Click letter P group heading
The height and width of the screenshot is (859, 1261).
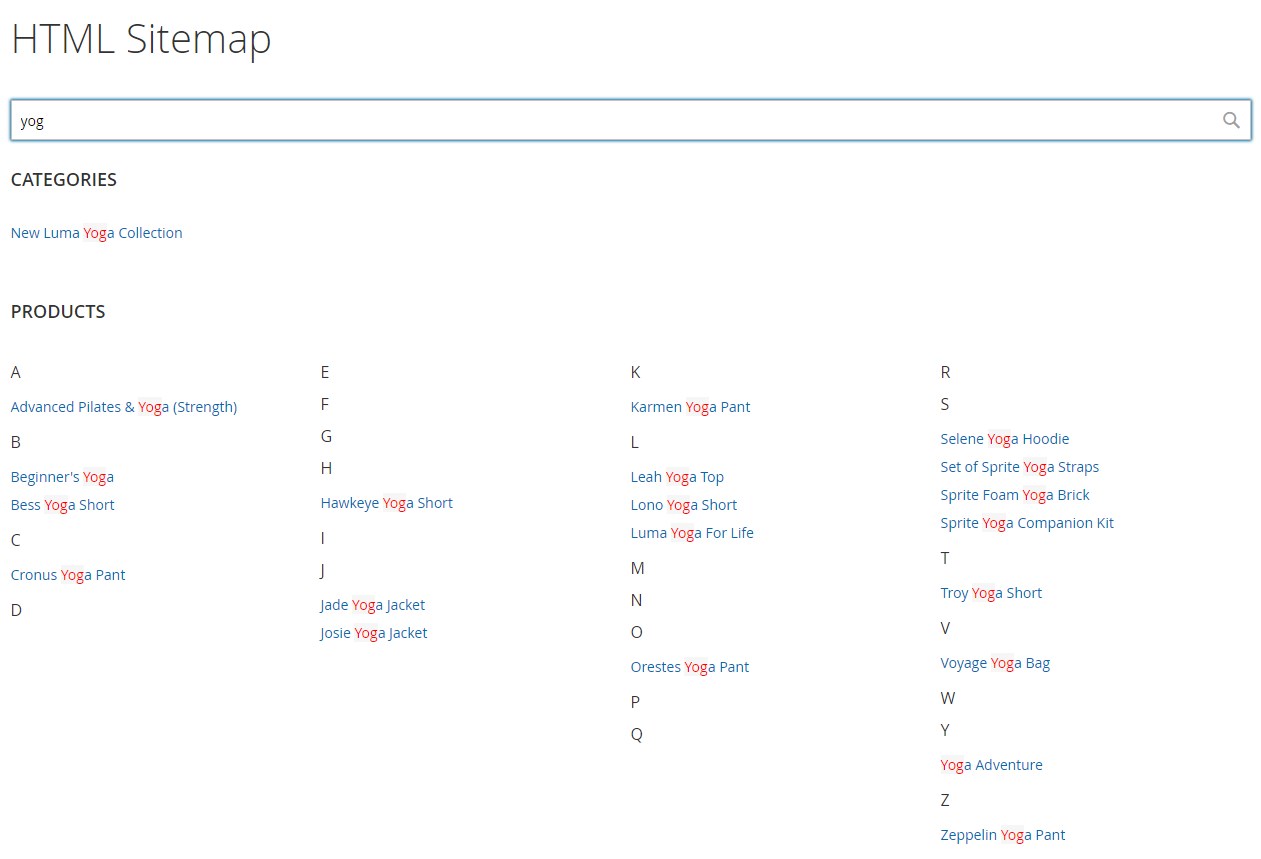[636, 702]
